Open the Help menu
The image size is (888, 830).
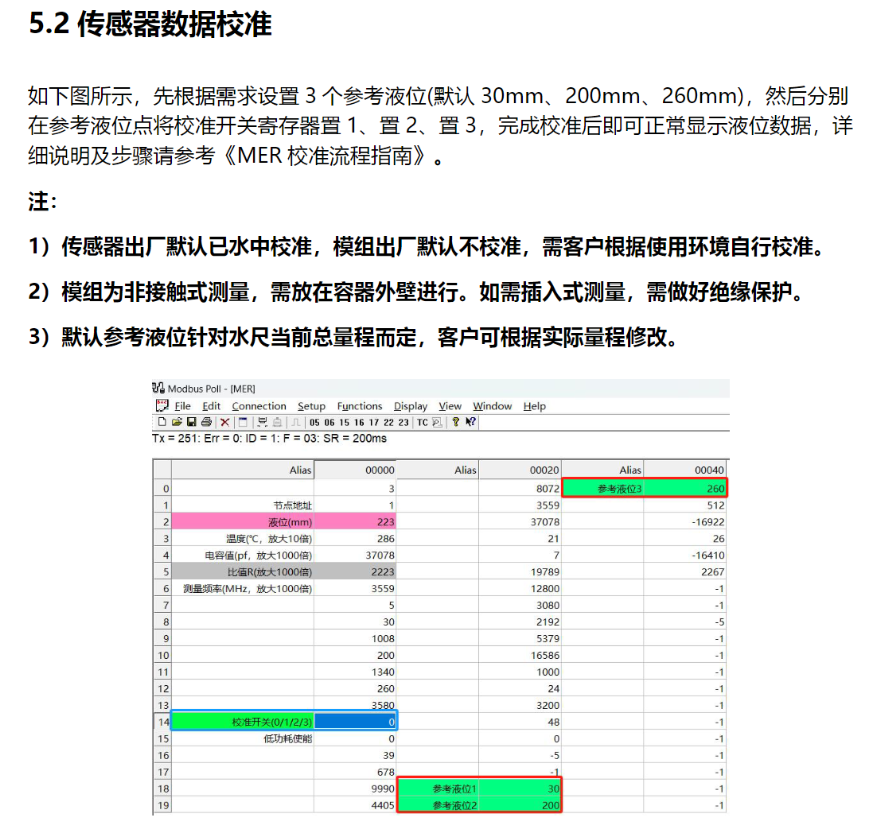(x=535, y=406)
